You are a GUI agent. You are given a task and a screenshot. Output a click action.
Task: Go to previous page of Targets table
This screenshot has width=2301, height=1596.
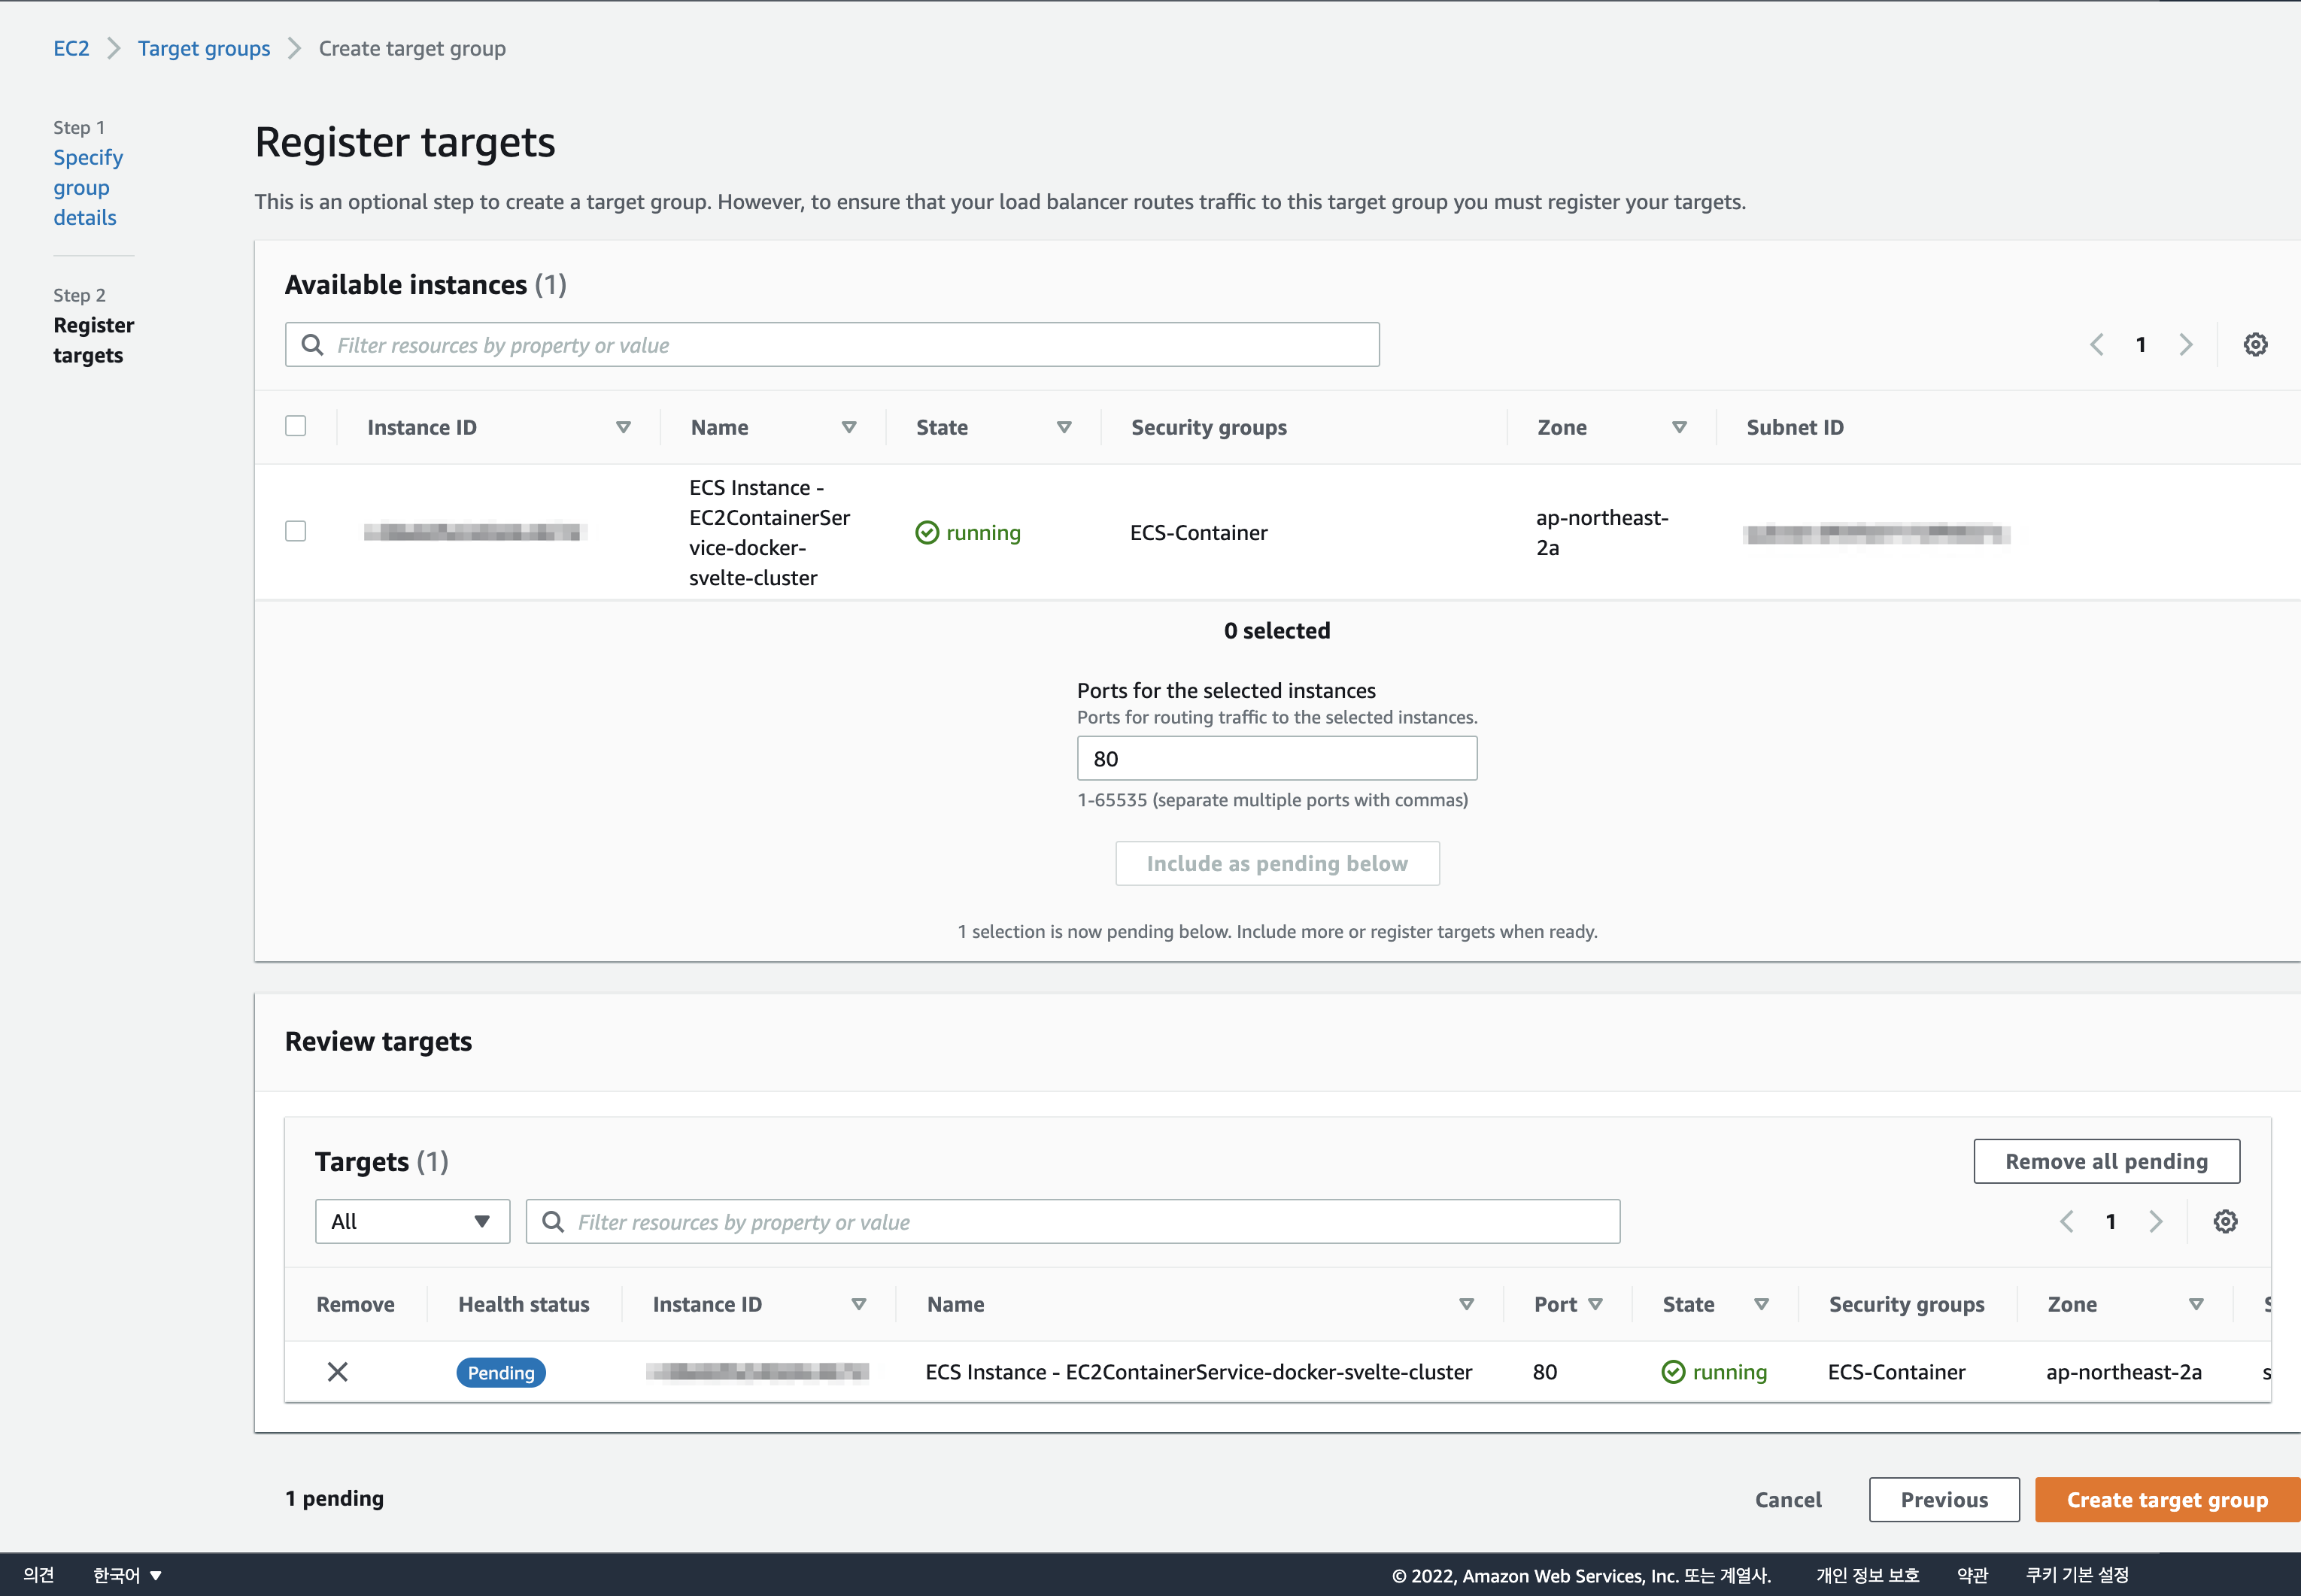pos(2067,1221)
